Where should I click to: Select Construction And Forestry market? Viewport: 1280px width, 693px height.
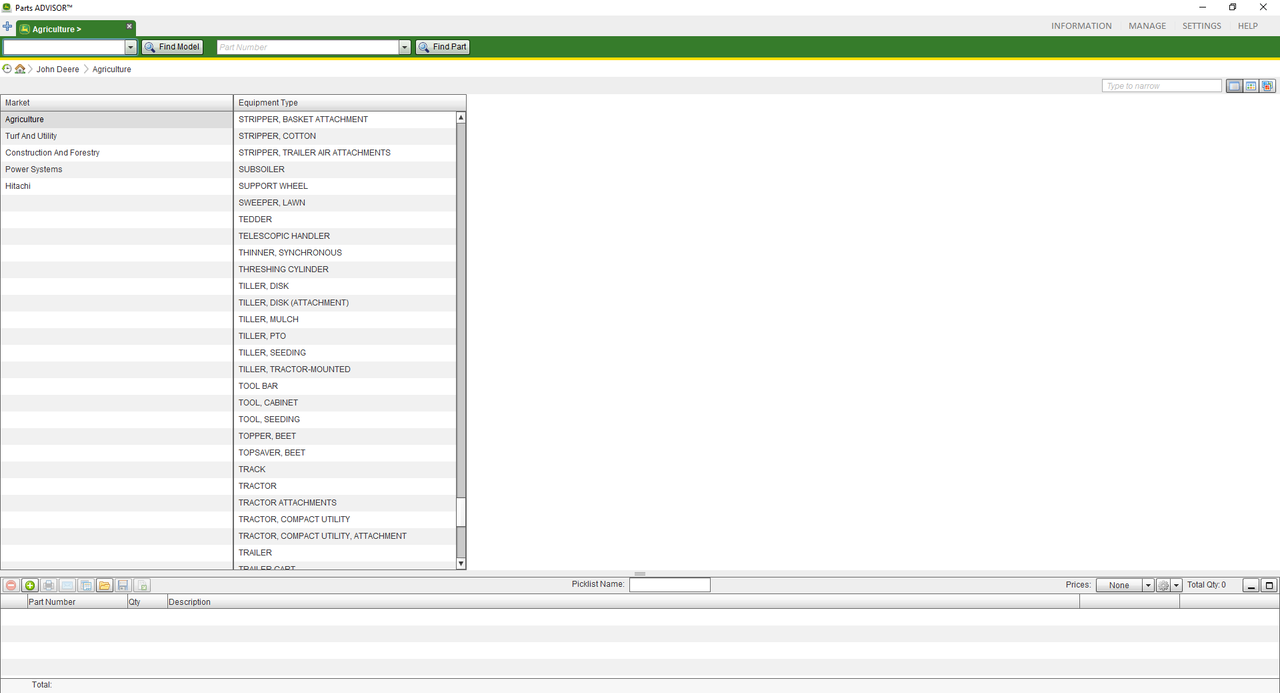116,153
